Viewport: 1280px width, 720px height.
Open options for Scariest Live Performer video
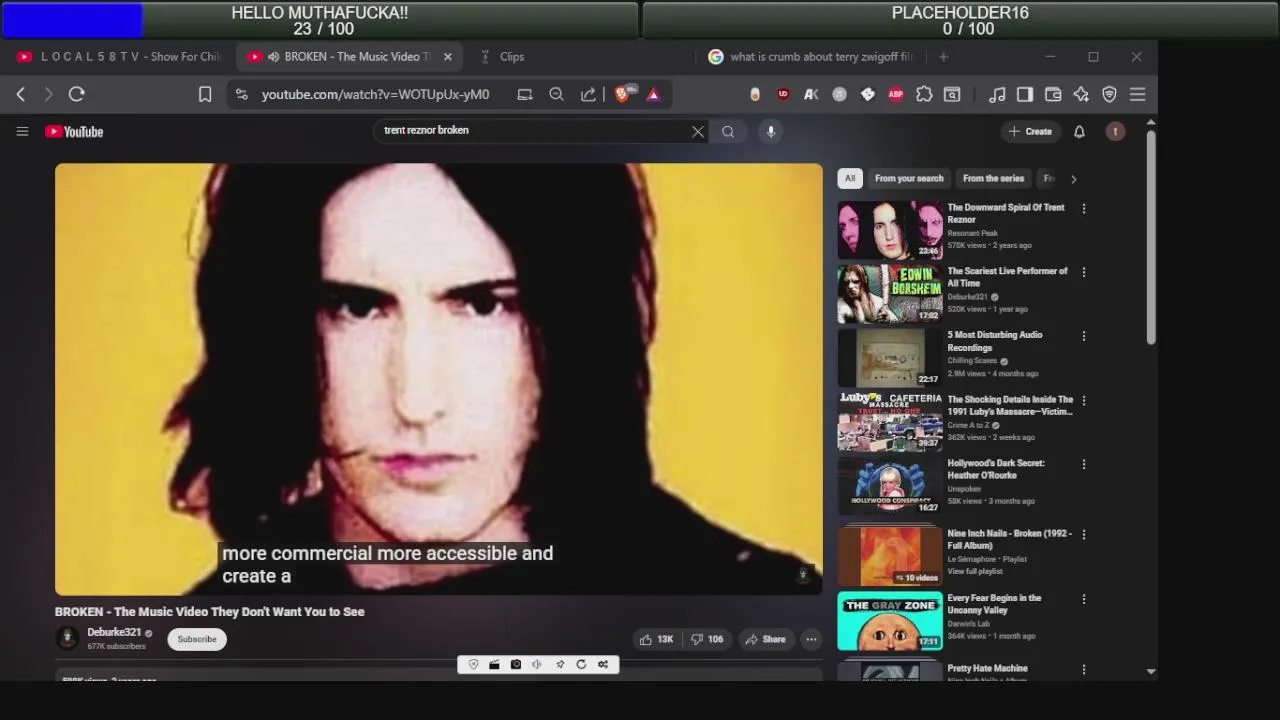(1083, 272)
